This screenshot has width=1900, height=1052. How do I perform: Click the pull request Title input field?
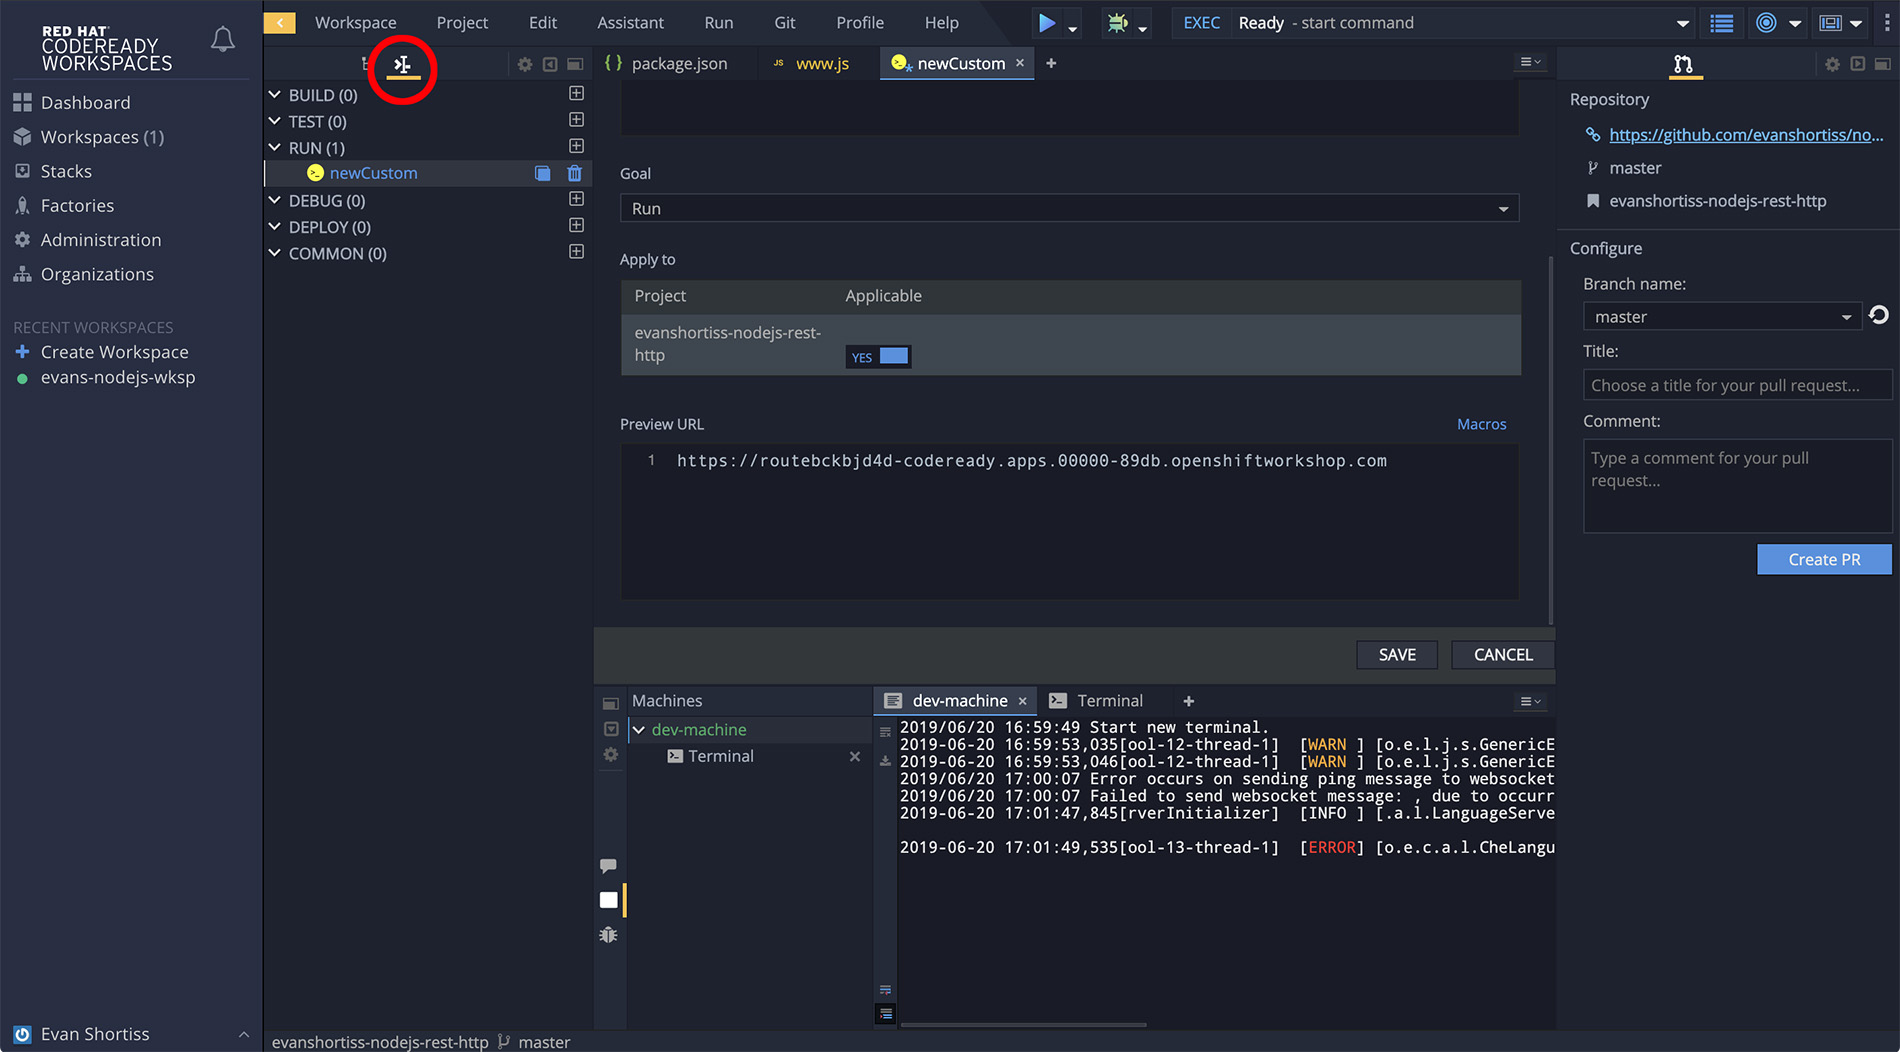[x=1737, y=385]
